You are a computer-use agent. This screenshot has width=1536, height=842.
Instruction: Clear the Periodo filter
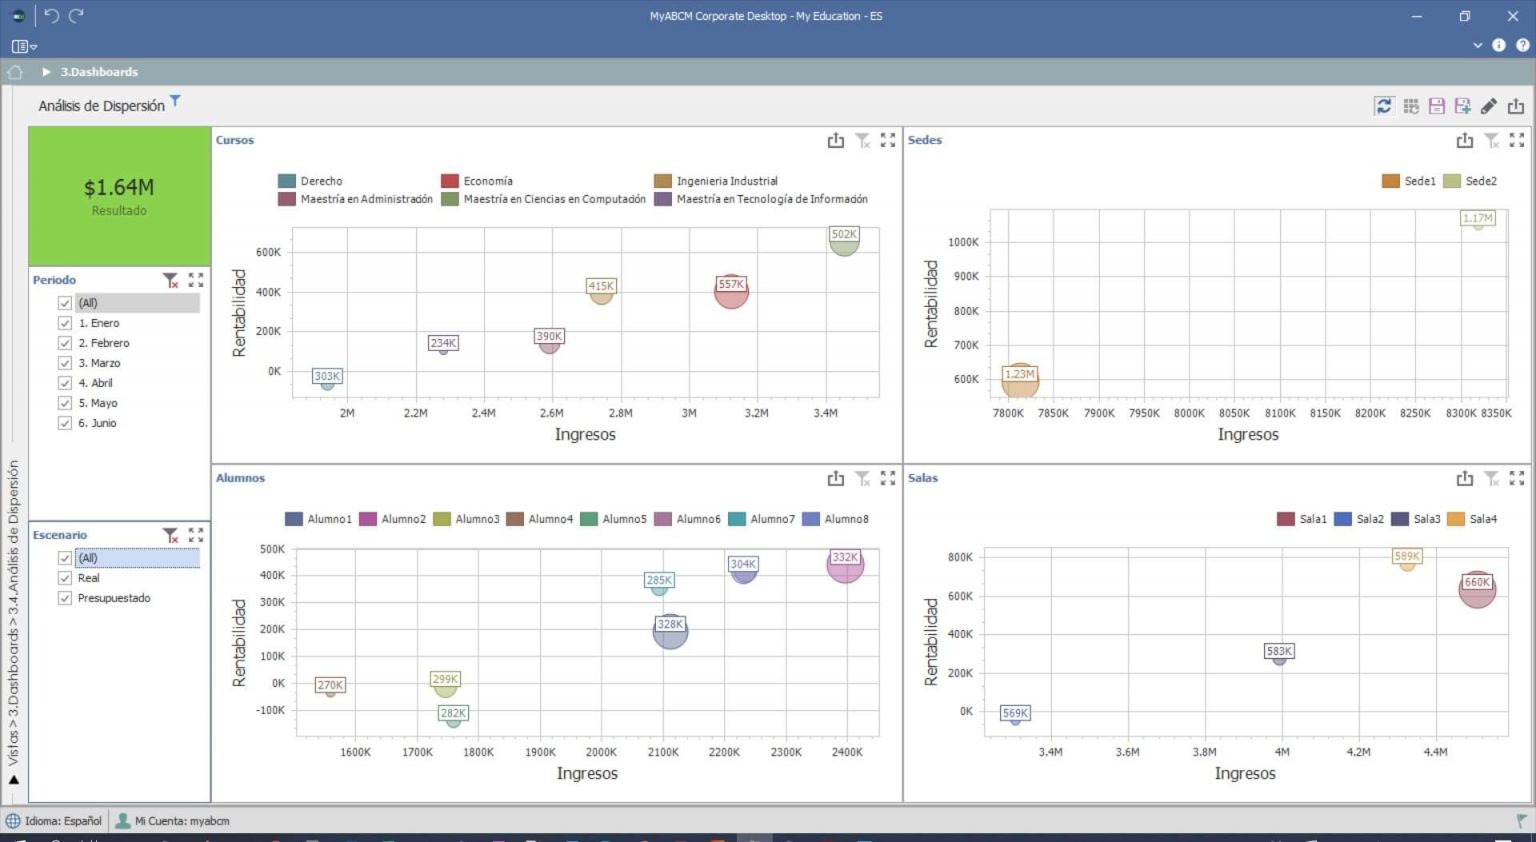tap(171, 280)
